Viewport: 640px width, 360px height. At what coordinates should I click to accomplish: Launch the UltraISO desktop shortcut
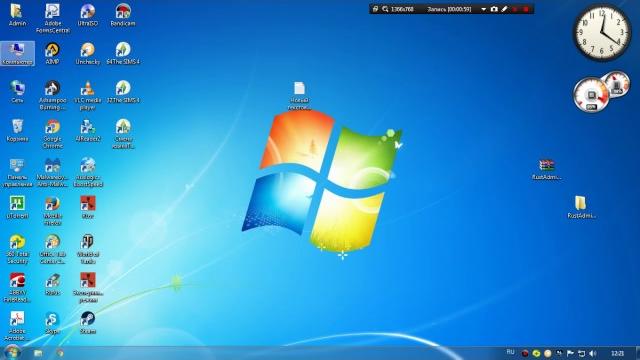87,15
